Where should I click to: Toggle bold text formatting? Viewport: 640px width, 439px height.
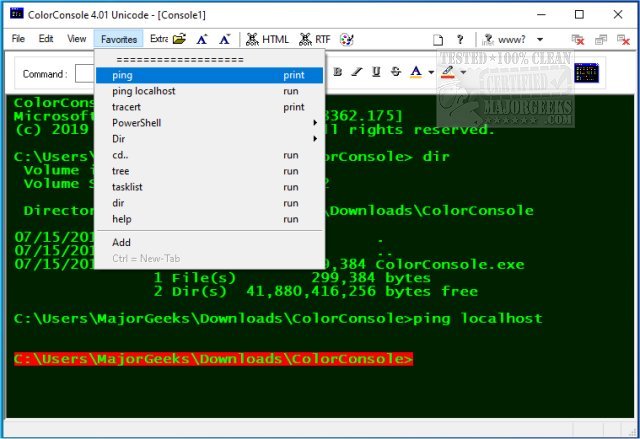pos(337,72)
